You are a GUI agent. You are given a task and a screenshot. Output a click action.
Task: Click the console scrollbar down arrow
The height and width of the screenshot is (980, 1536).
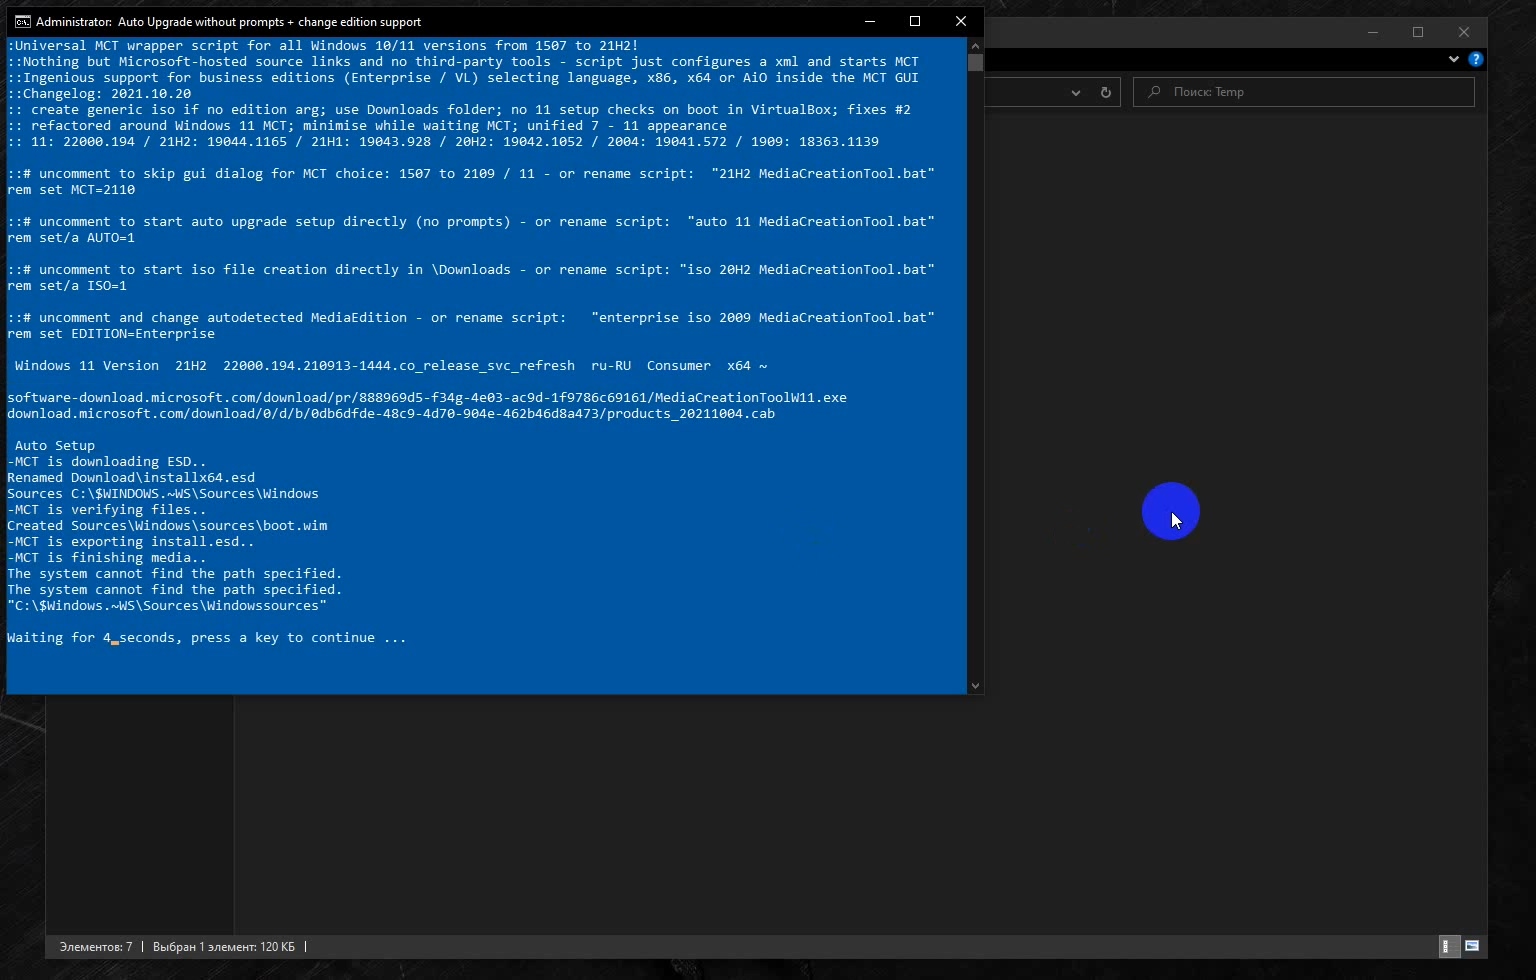tap(975, 686)
